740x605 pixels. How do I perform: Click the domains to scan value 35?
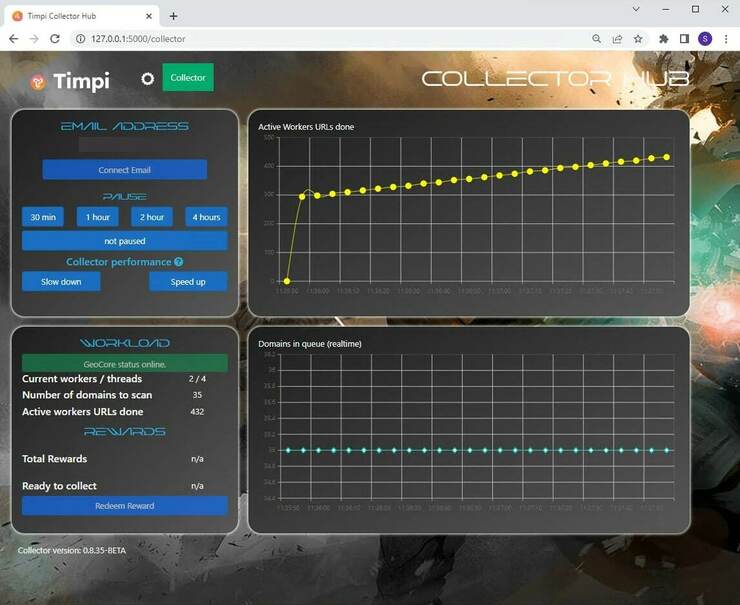(x=197, y=395)
